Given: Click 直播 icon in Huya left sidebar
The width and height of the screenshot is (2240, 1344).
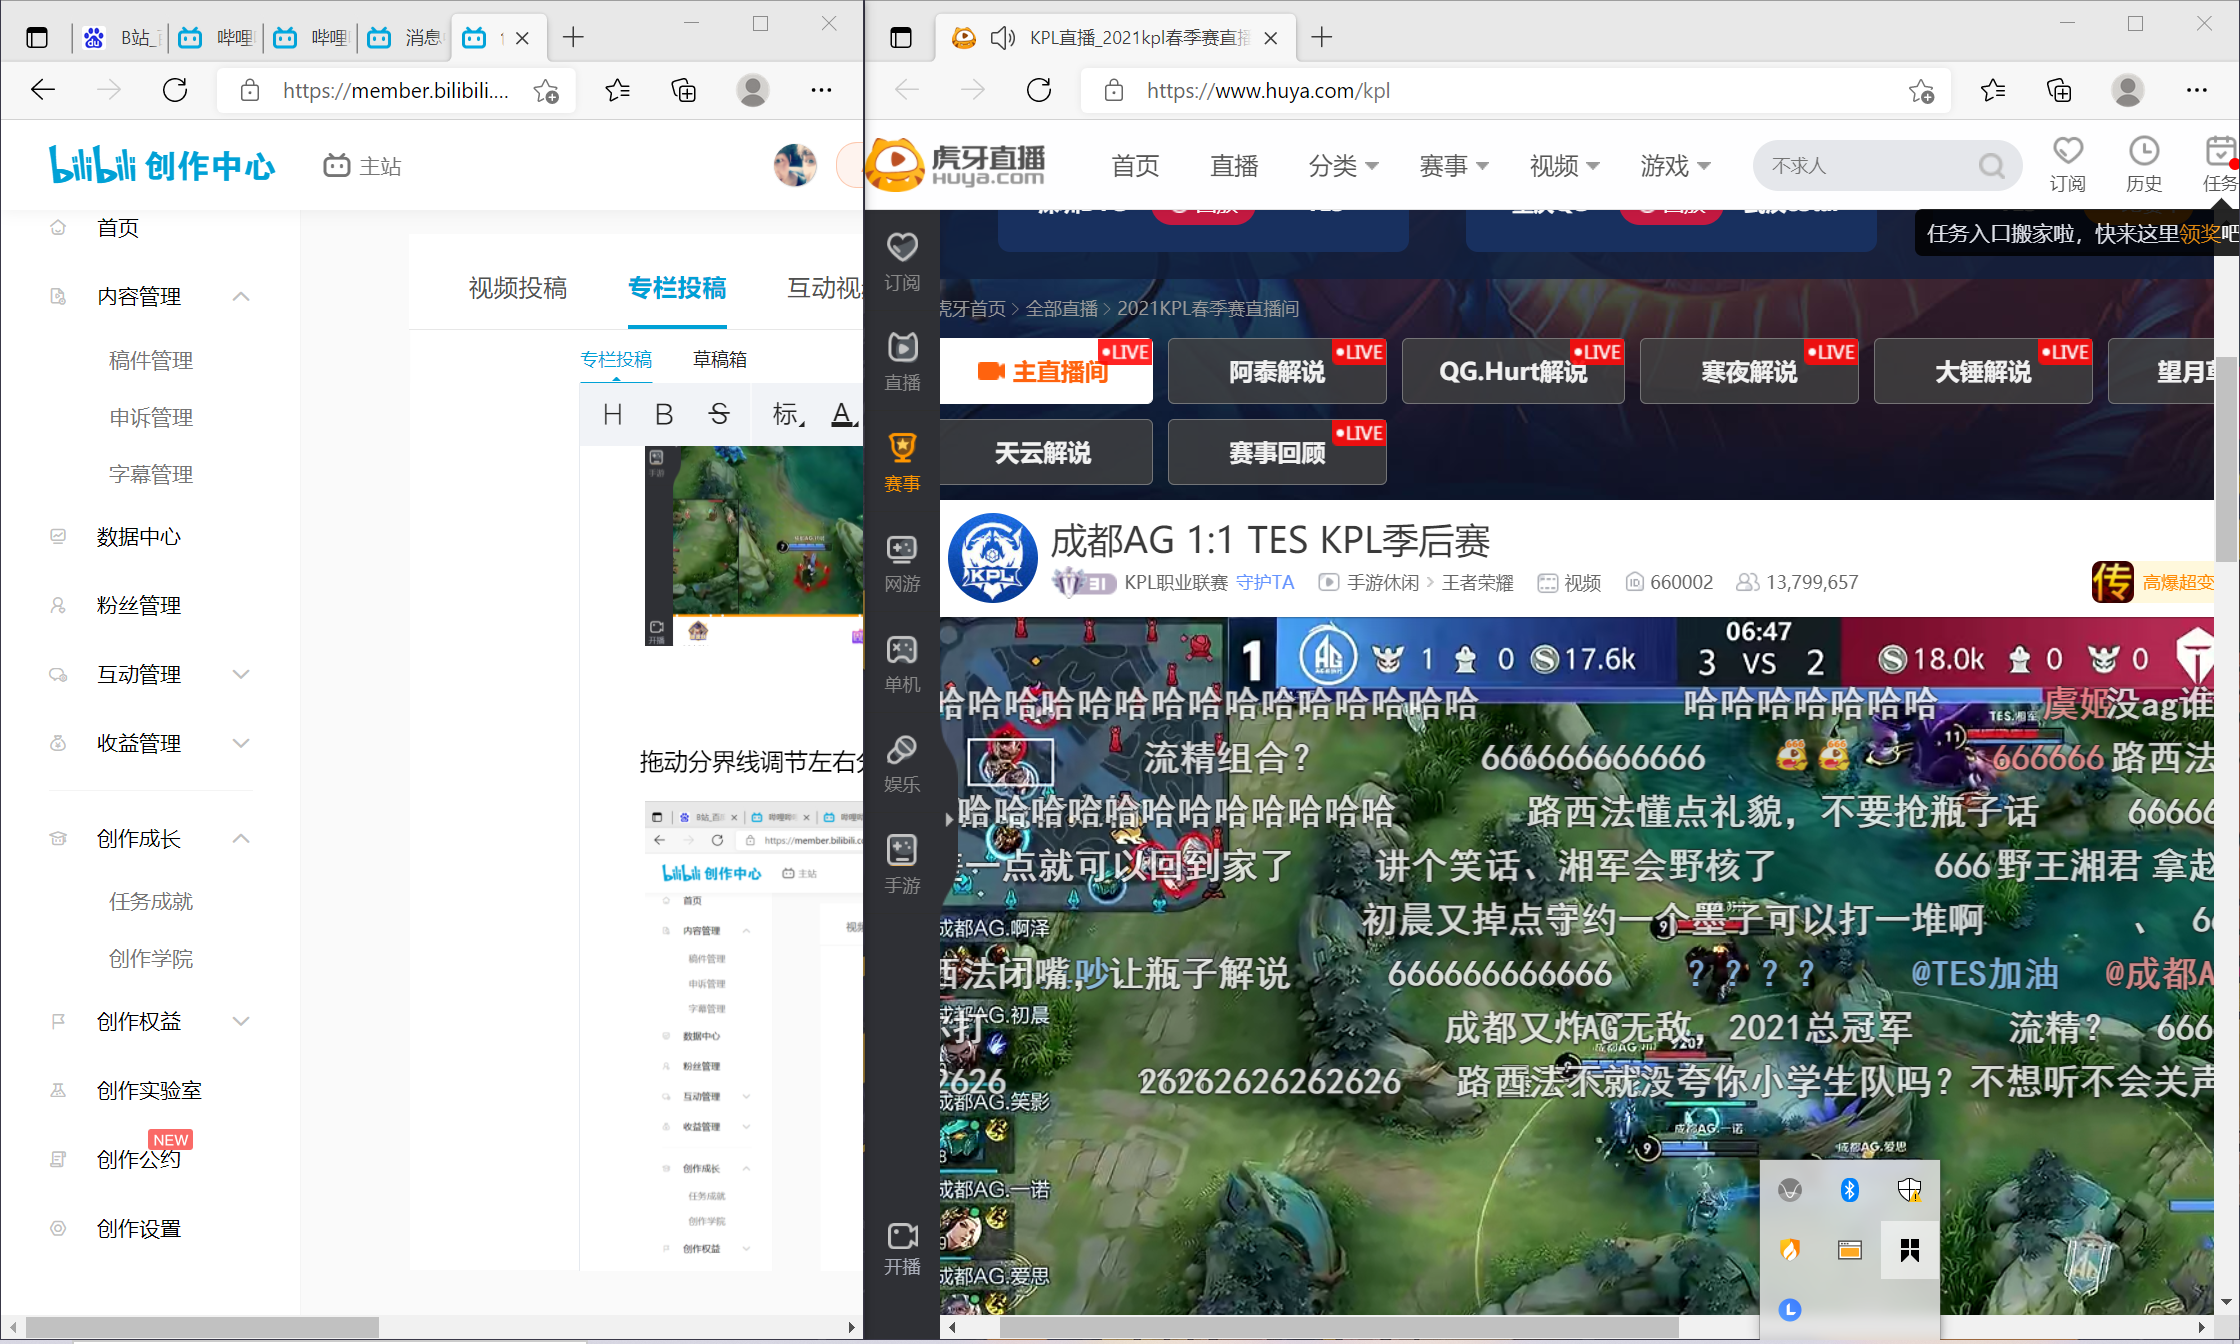Looking at the screenshot, I should click(902, 362).
